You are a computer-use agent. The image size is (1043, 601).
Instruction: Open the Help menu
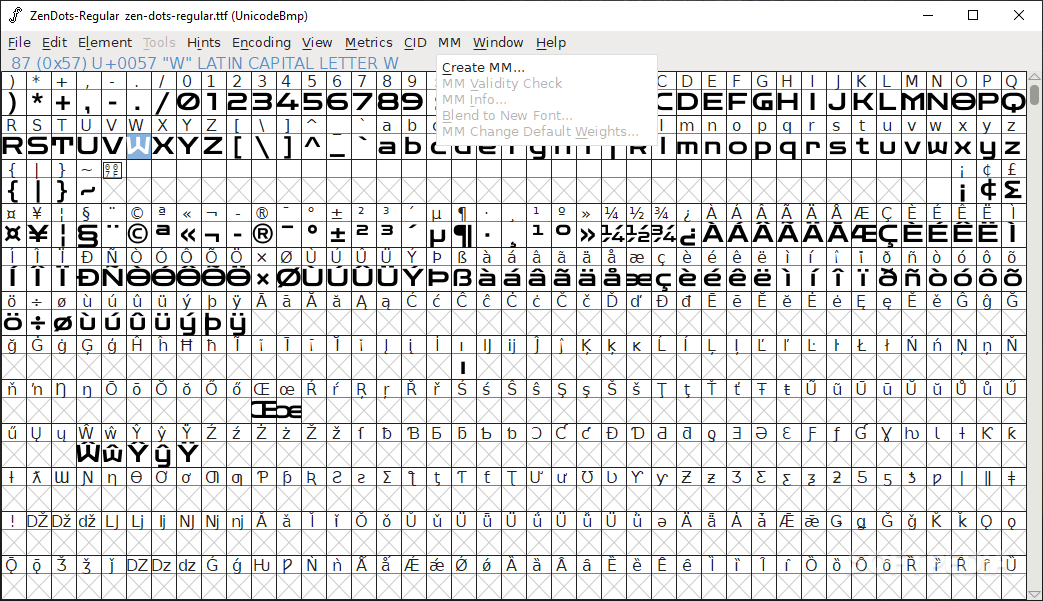[x=551, y=43]
